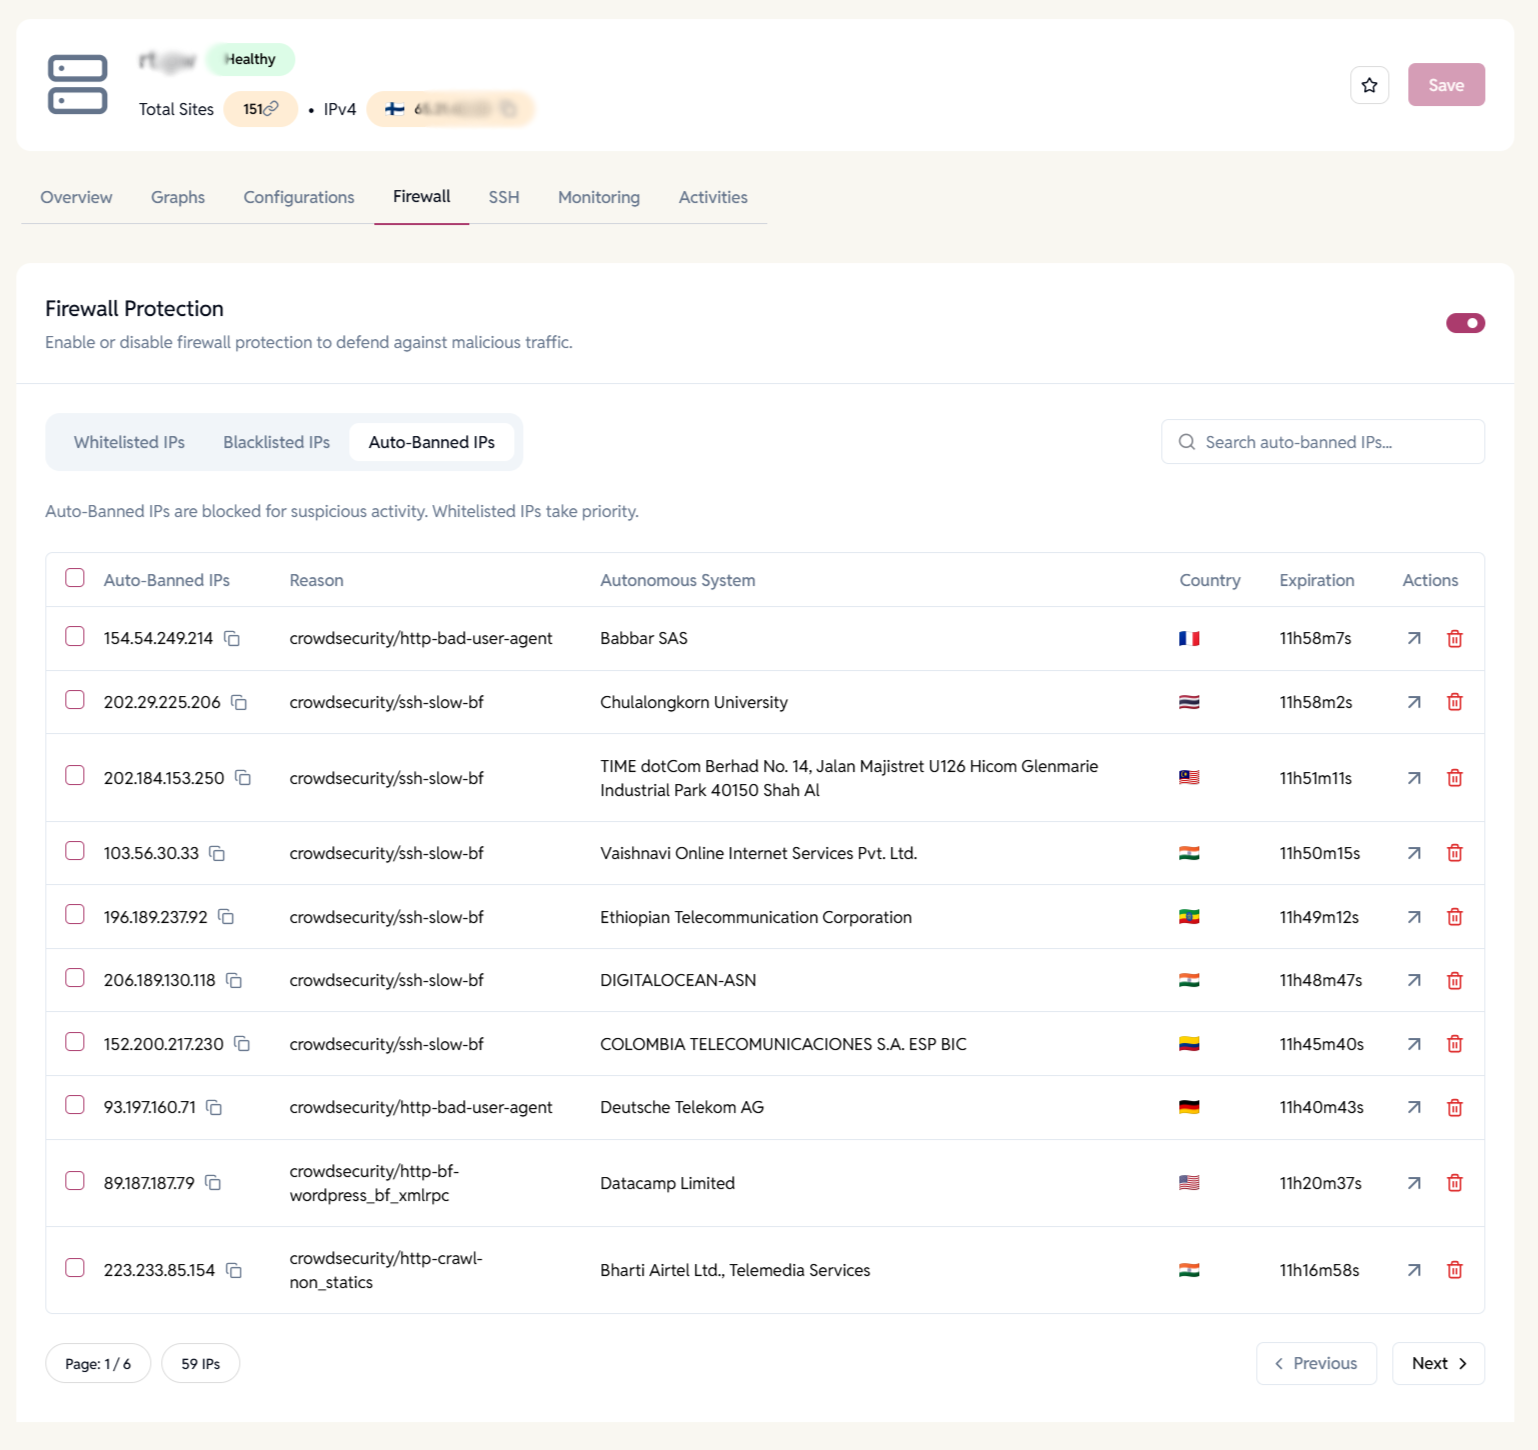Image resolution: width=1538 pixels, height=1450 pixels.
Task: Switch to Blacklisted IPs tab
Action: (276, 442)
